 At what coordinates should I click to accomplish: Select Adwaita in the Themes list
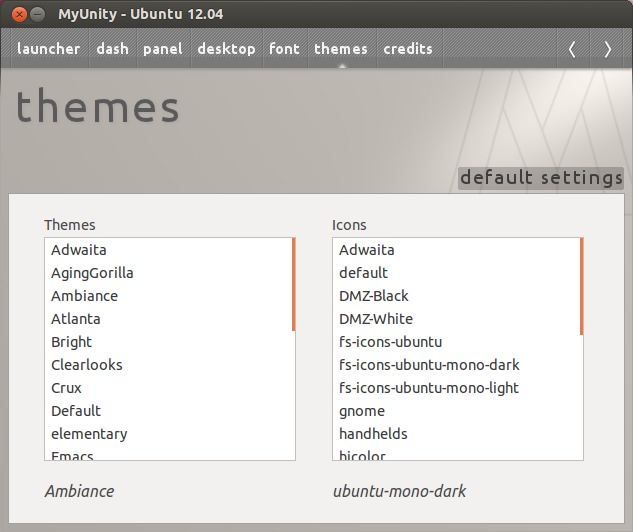coord(168,250)
